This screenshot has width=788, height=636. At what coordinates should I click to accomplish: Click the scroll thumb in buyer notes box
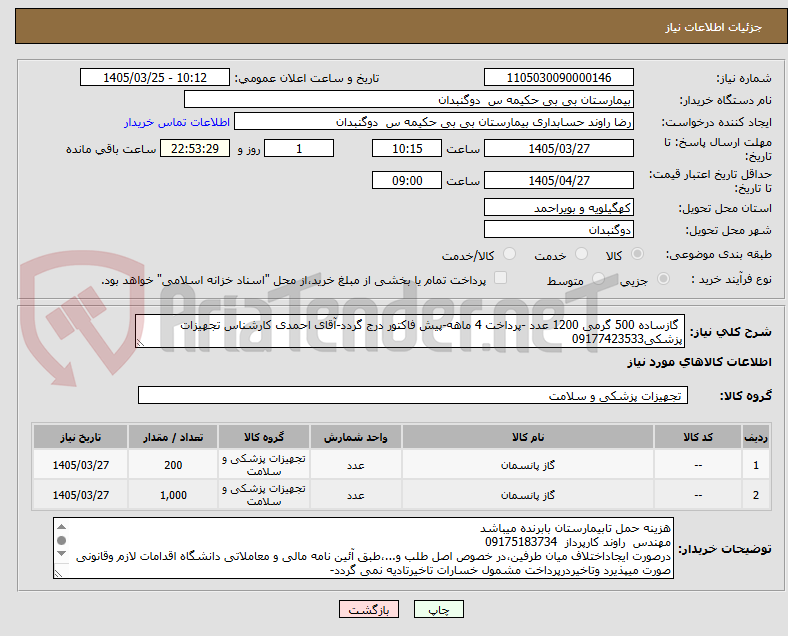pyautogui.click(x=61, y=540)
